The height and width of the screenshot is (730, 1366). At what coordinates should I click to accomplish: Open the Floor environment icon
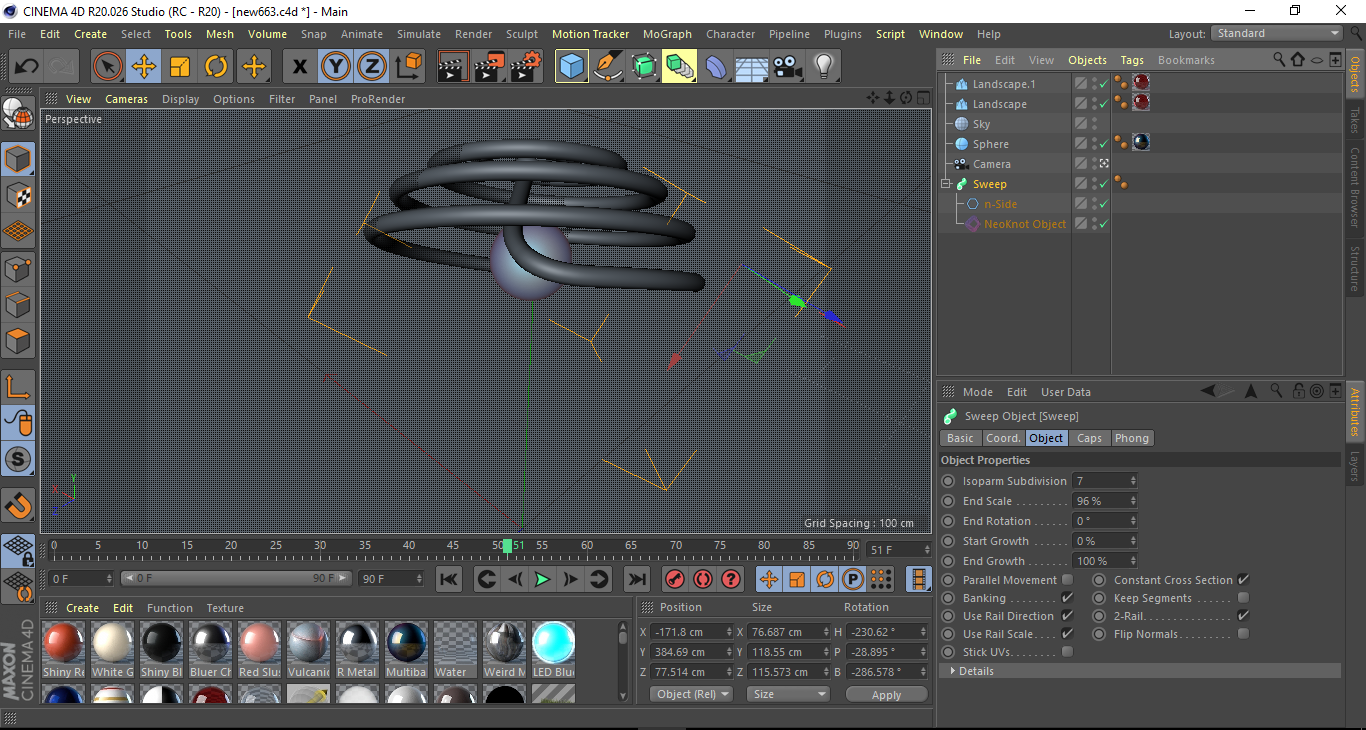coord(752,67)
